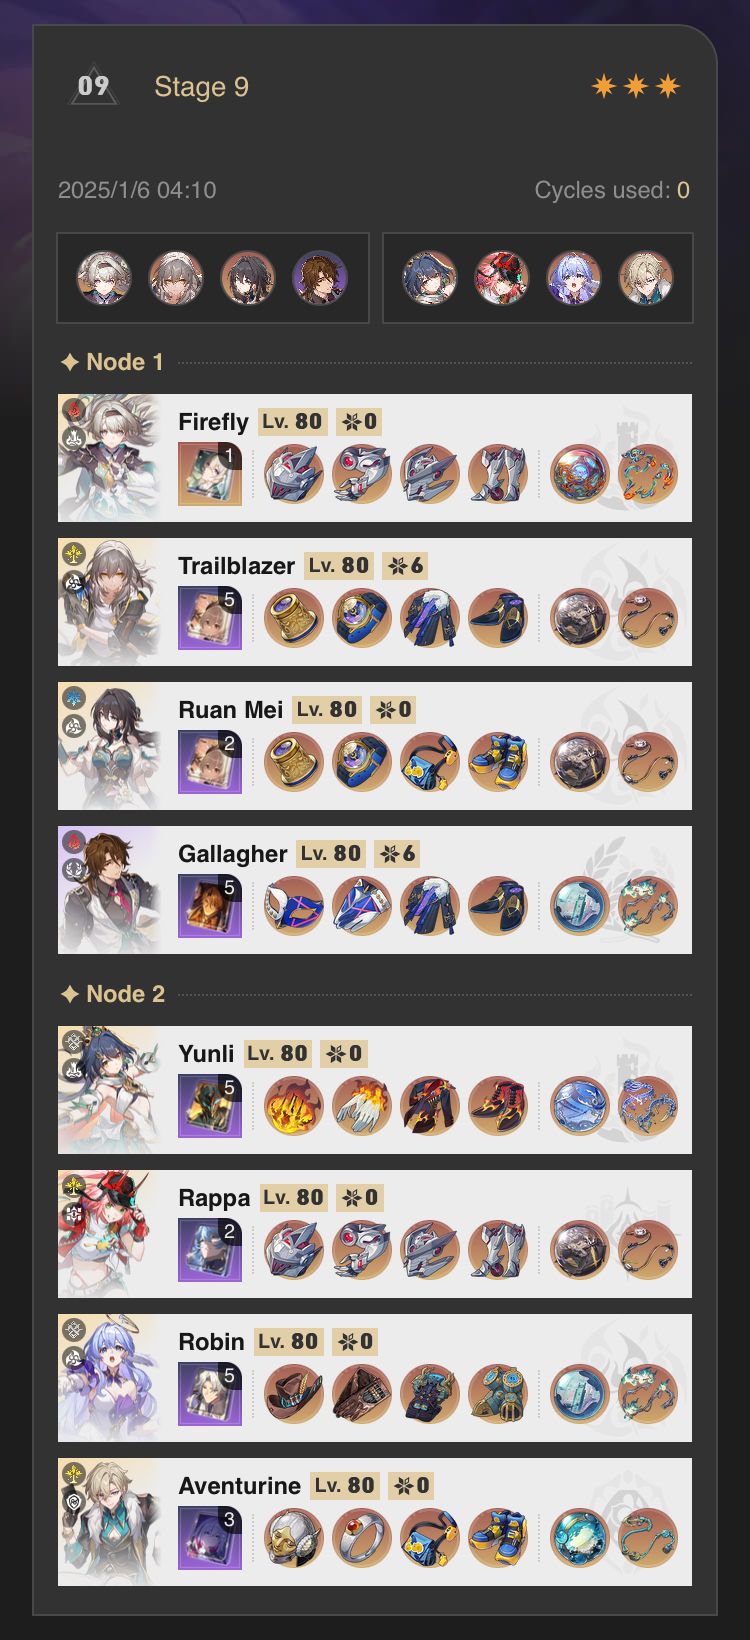Click the three-star rating indicator
750x1640 pixels.
tap(636, 86)
